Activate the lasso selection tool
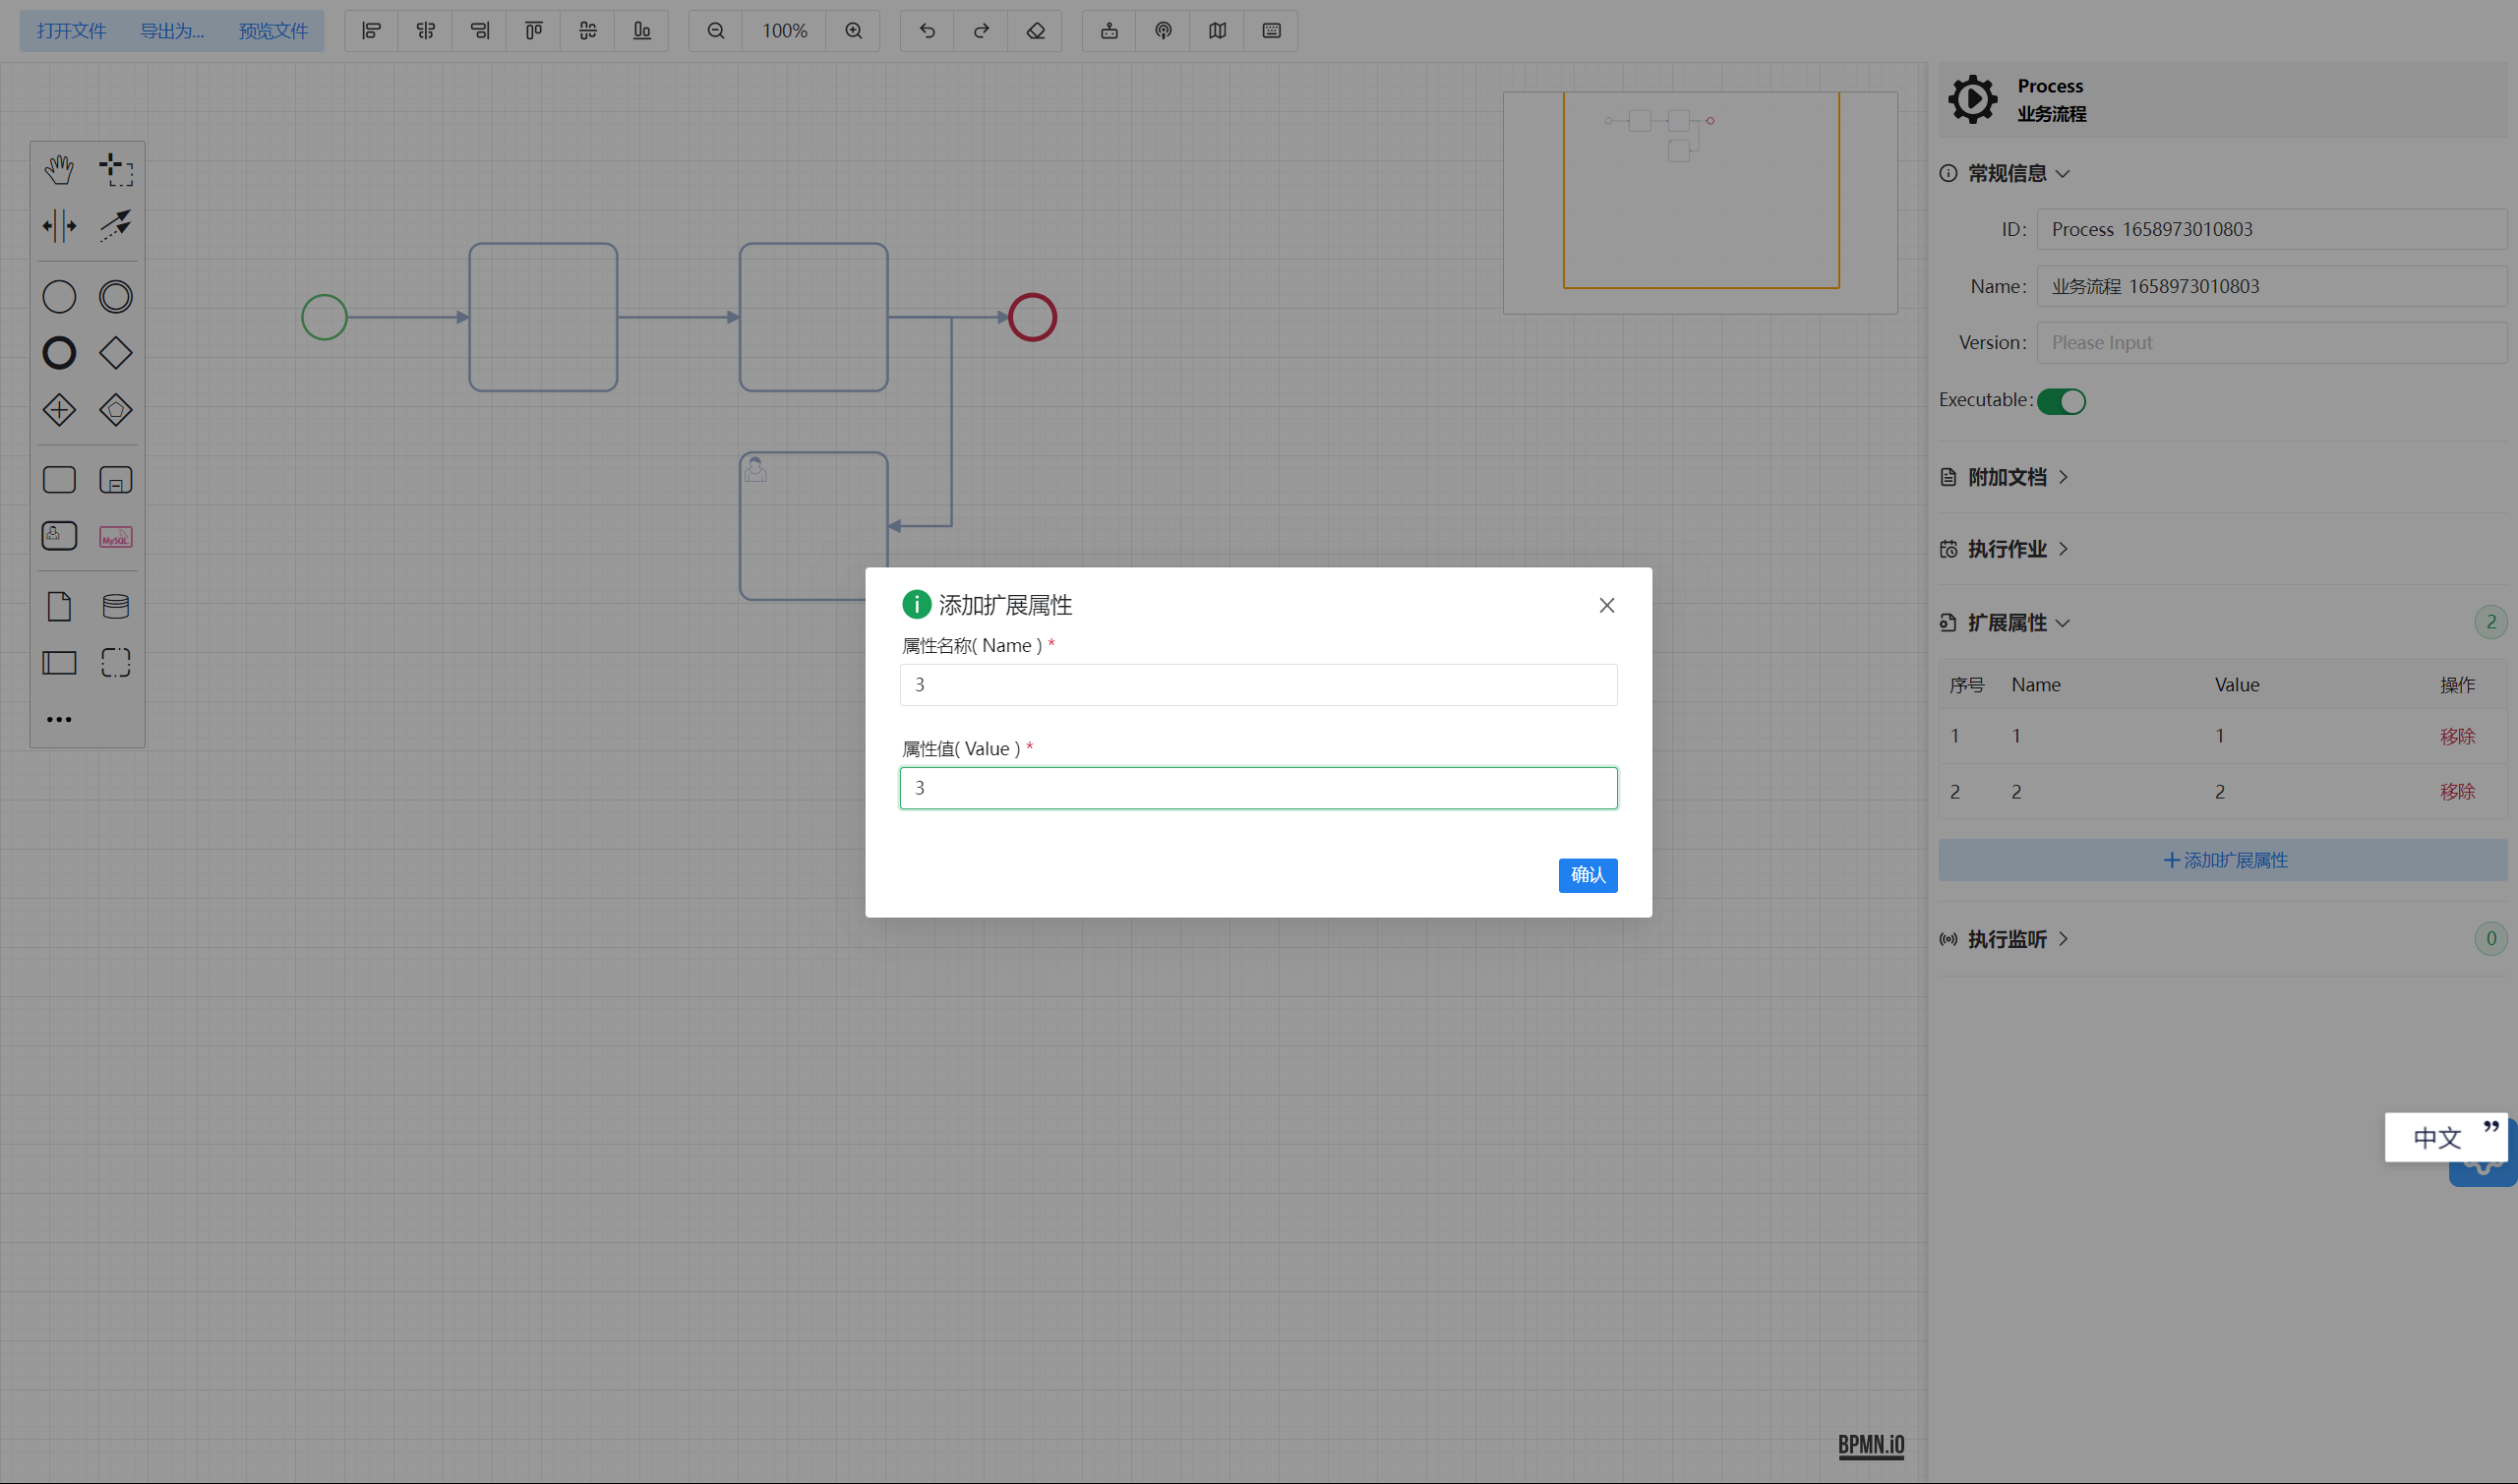 [116, 169]
